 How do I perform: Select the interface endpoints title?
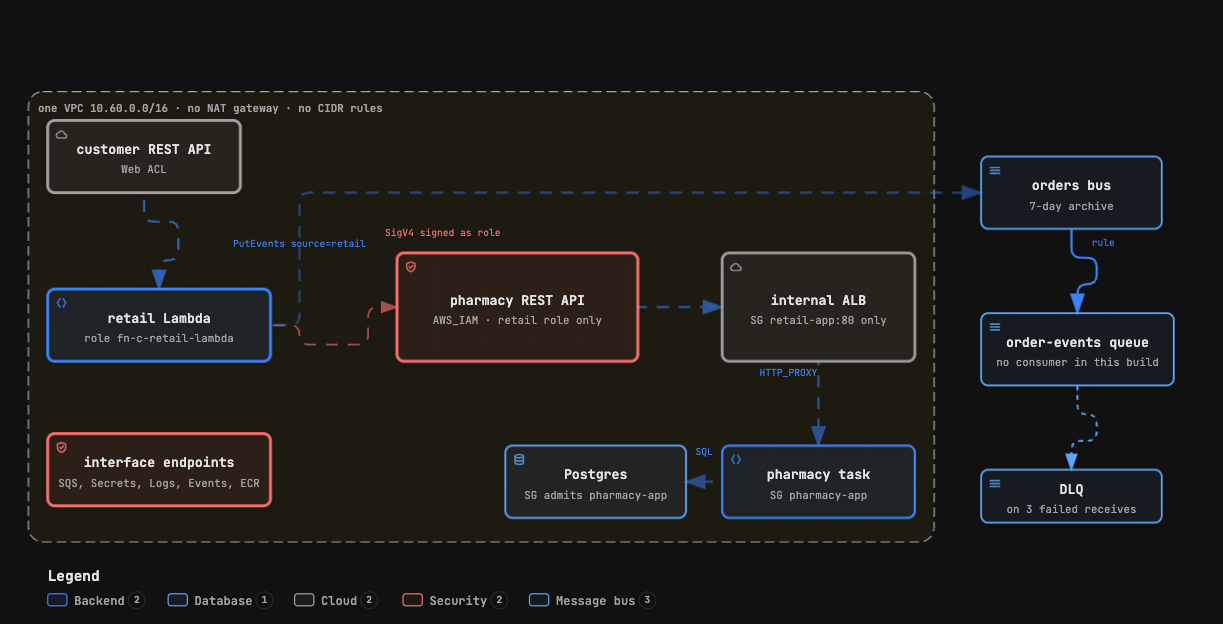click(x=159, y=462)
